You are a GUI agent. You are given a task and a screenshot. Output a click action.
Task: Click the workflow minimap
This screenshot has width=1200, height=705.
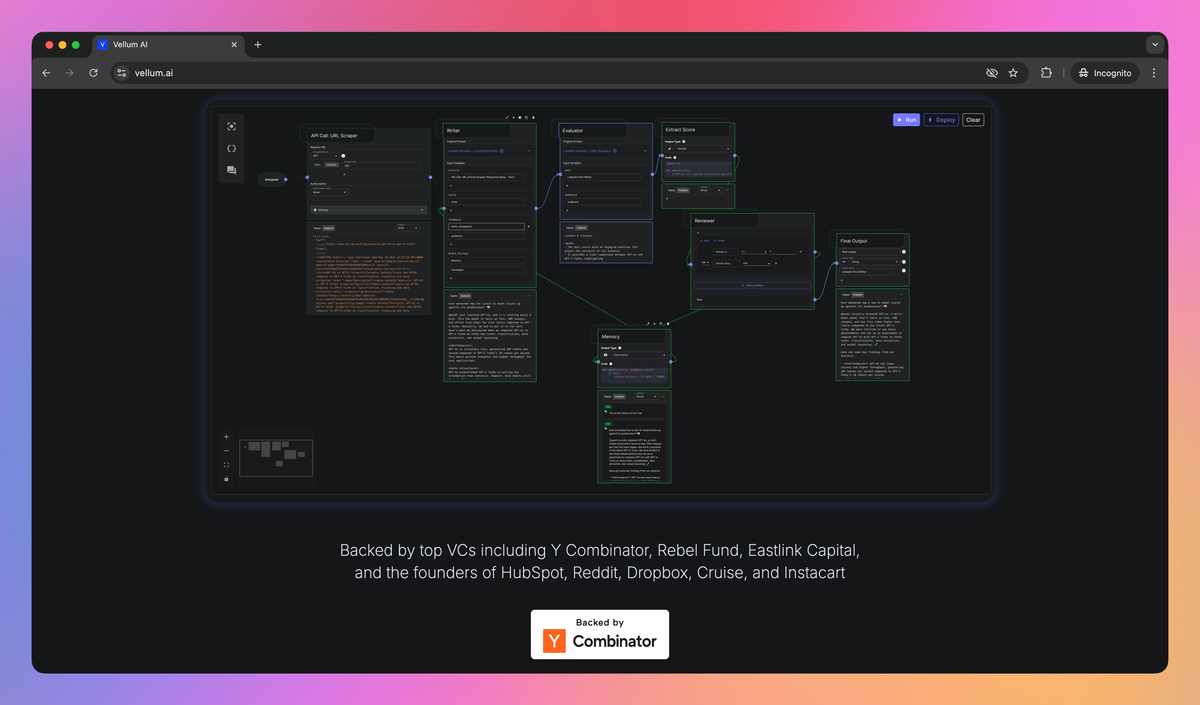[x=276, y=458]
